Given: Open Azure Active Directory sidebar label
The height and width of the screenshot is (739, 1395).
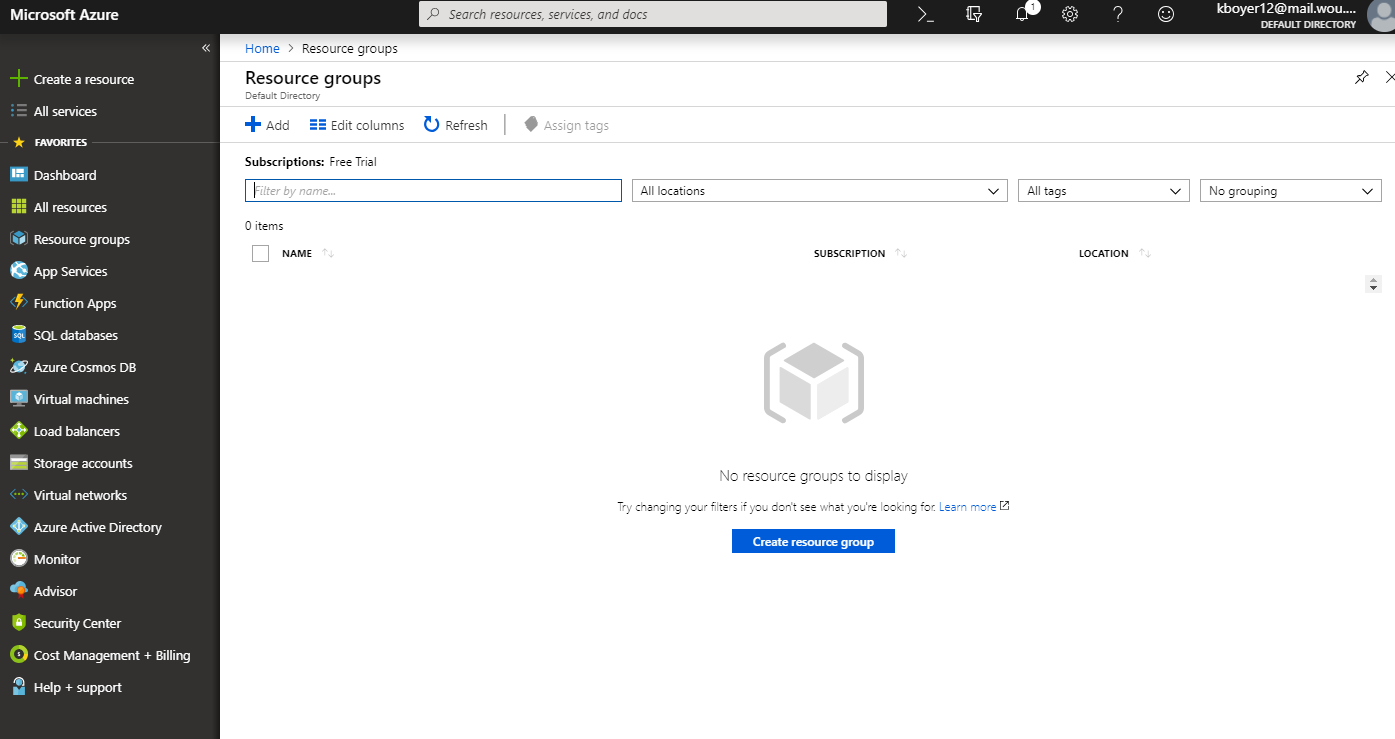Looking at the screenshot, I should click(x=98, y=527).
